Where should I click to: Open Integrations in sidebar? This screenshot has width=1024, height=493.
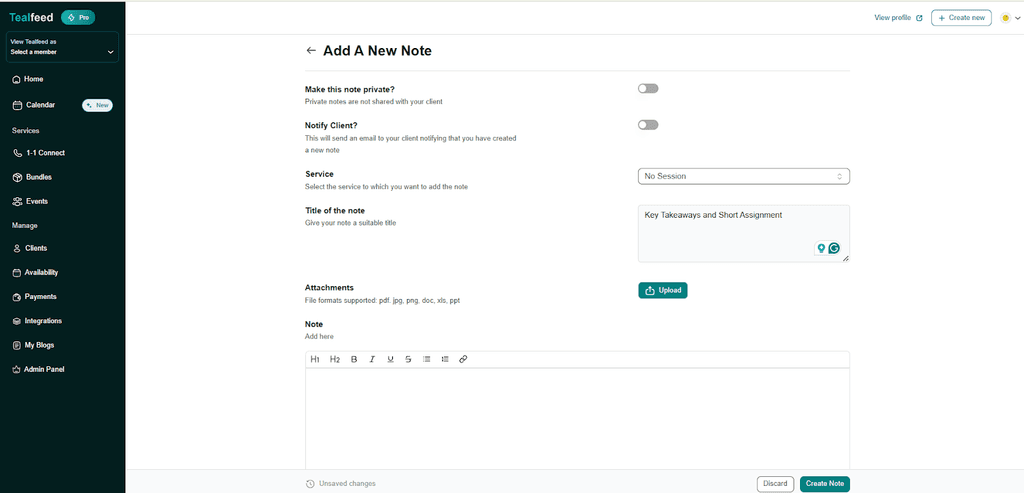pyautogui.click(x=37, y=321)
